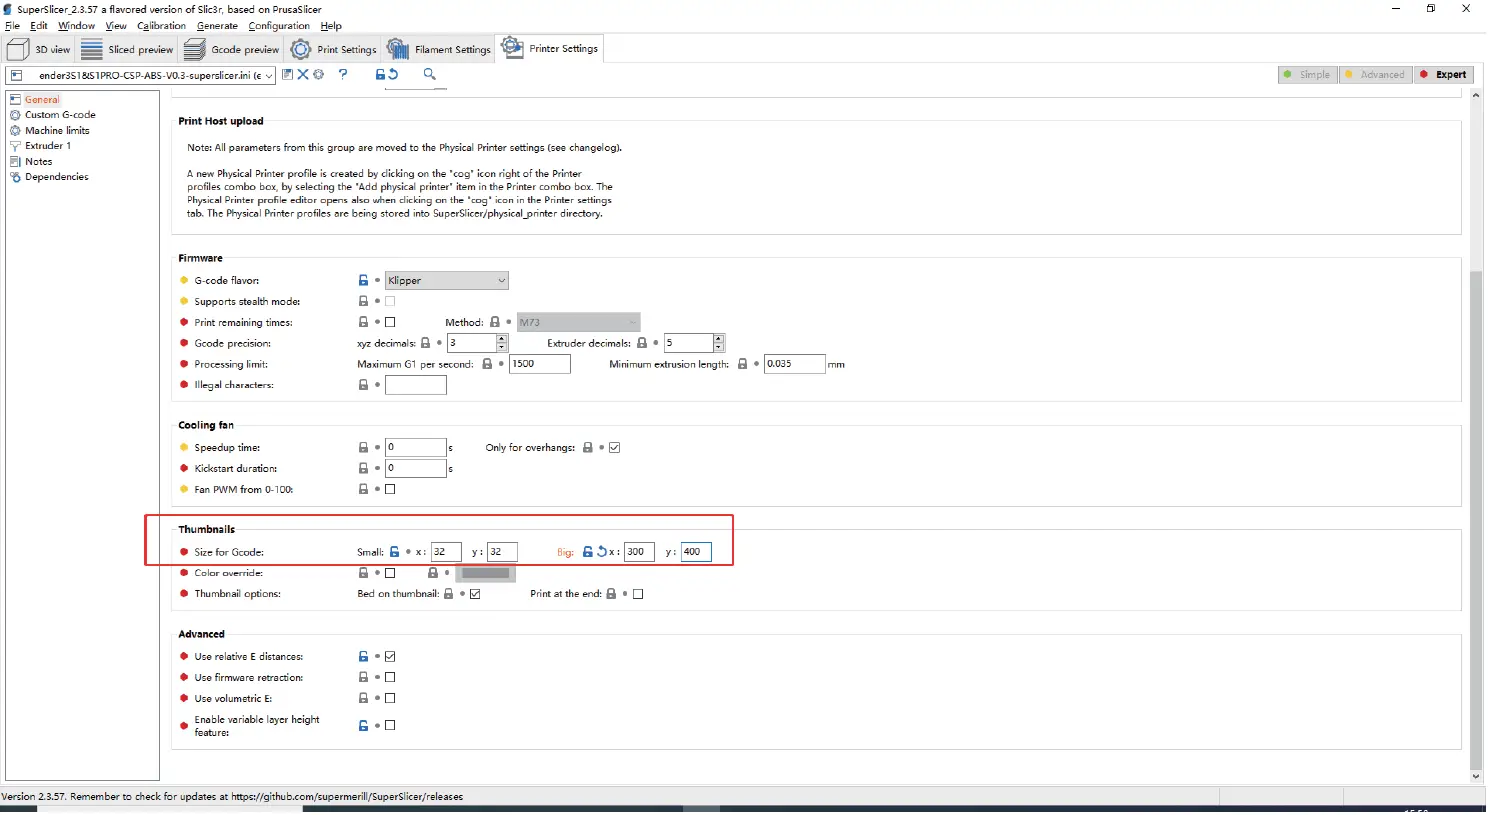Click the lock icon for Extruder decimals
Viewport: 1490px width, 815px height.
pyautogui.click(x=642, y=343)
